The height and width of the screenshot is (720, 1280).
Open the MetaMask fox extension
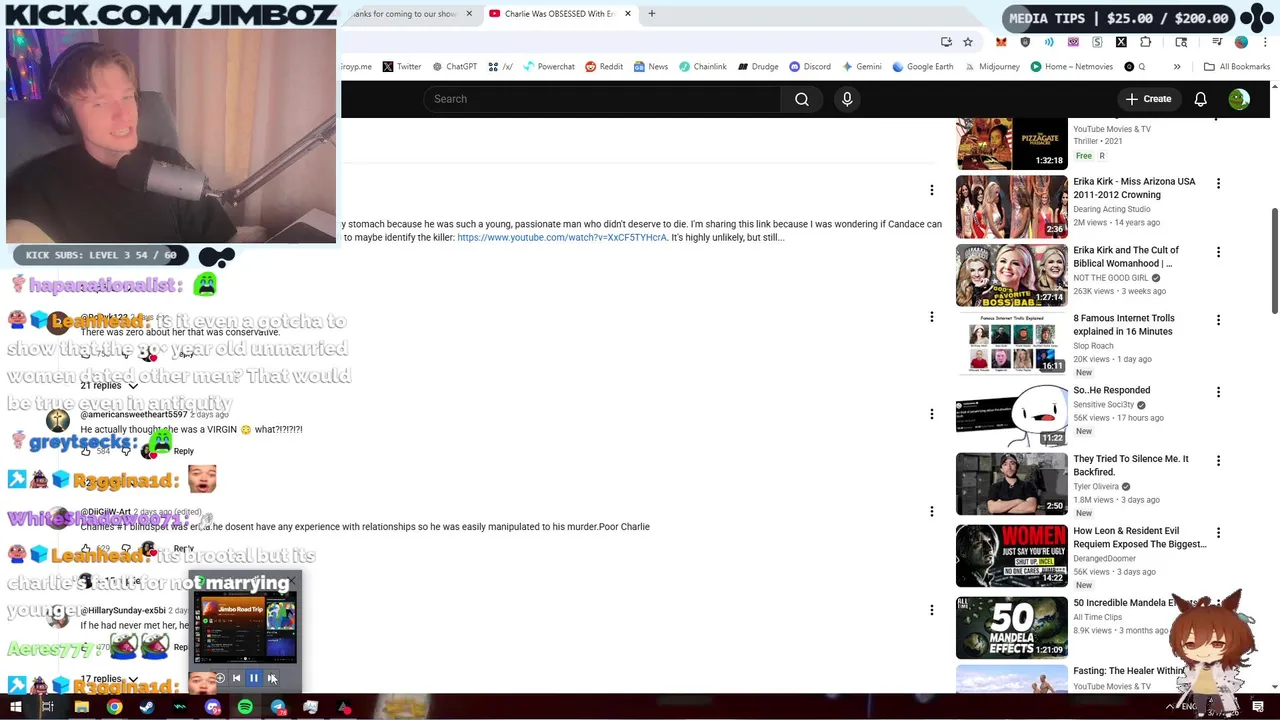click(x=1001, y=42)
